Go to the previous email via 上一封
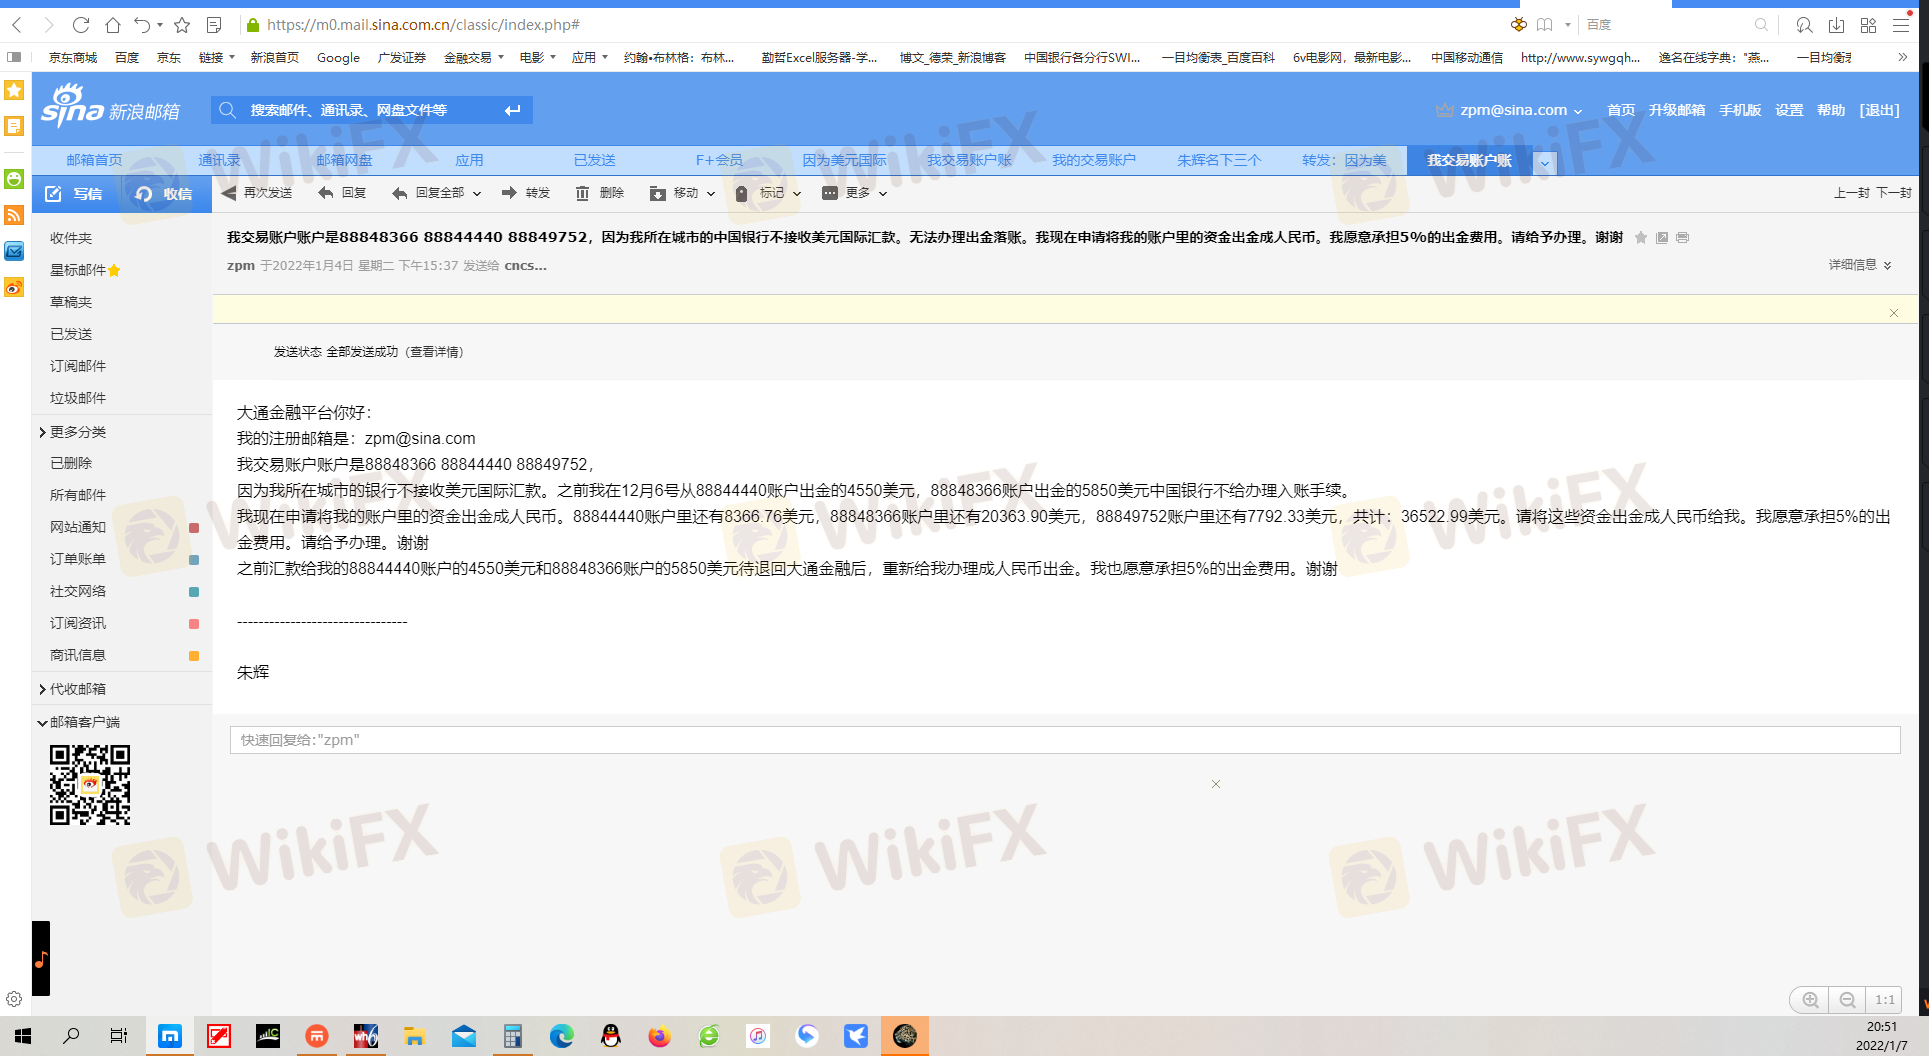This screenshot has width=1929, height=1056. point(1852,193)
